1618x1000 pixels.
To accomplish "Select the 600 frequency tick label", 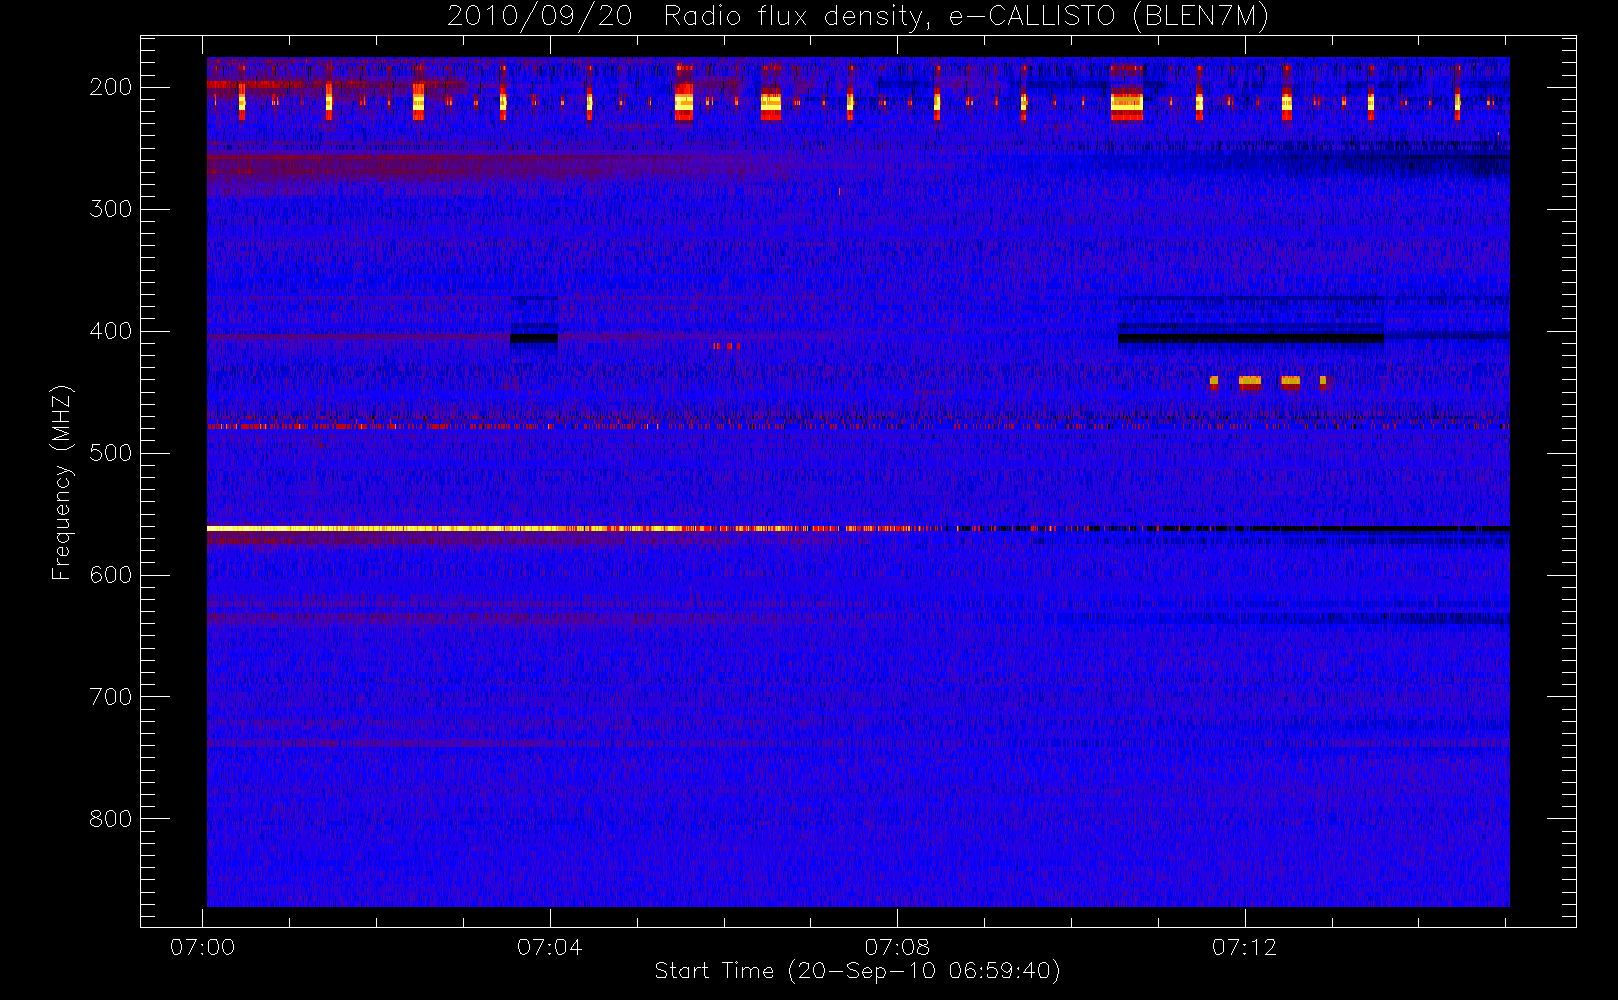I will [x=110, y=575].
